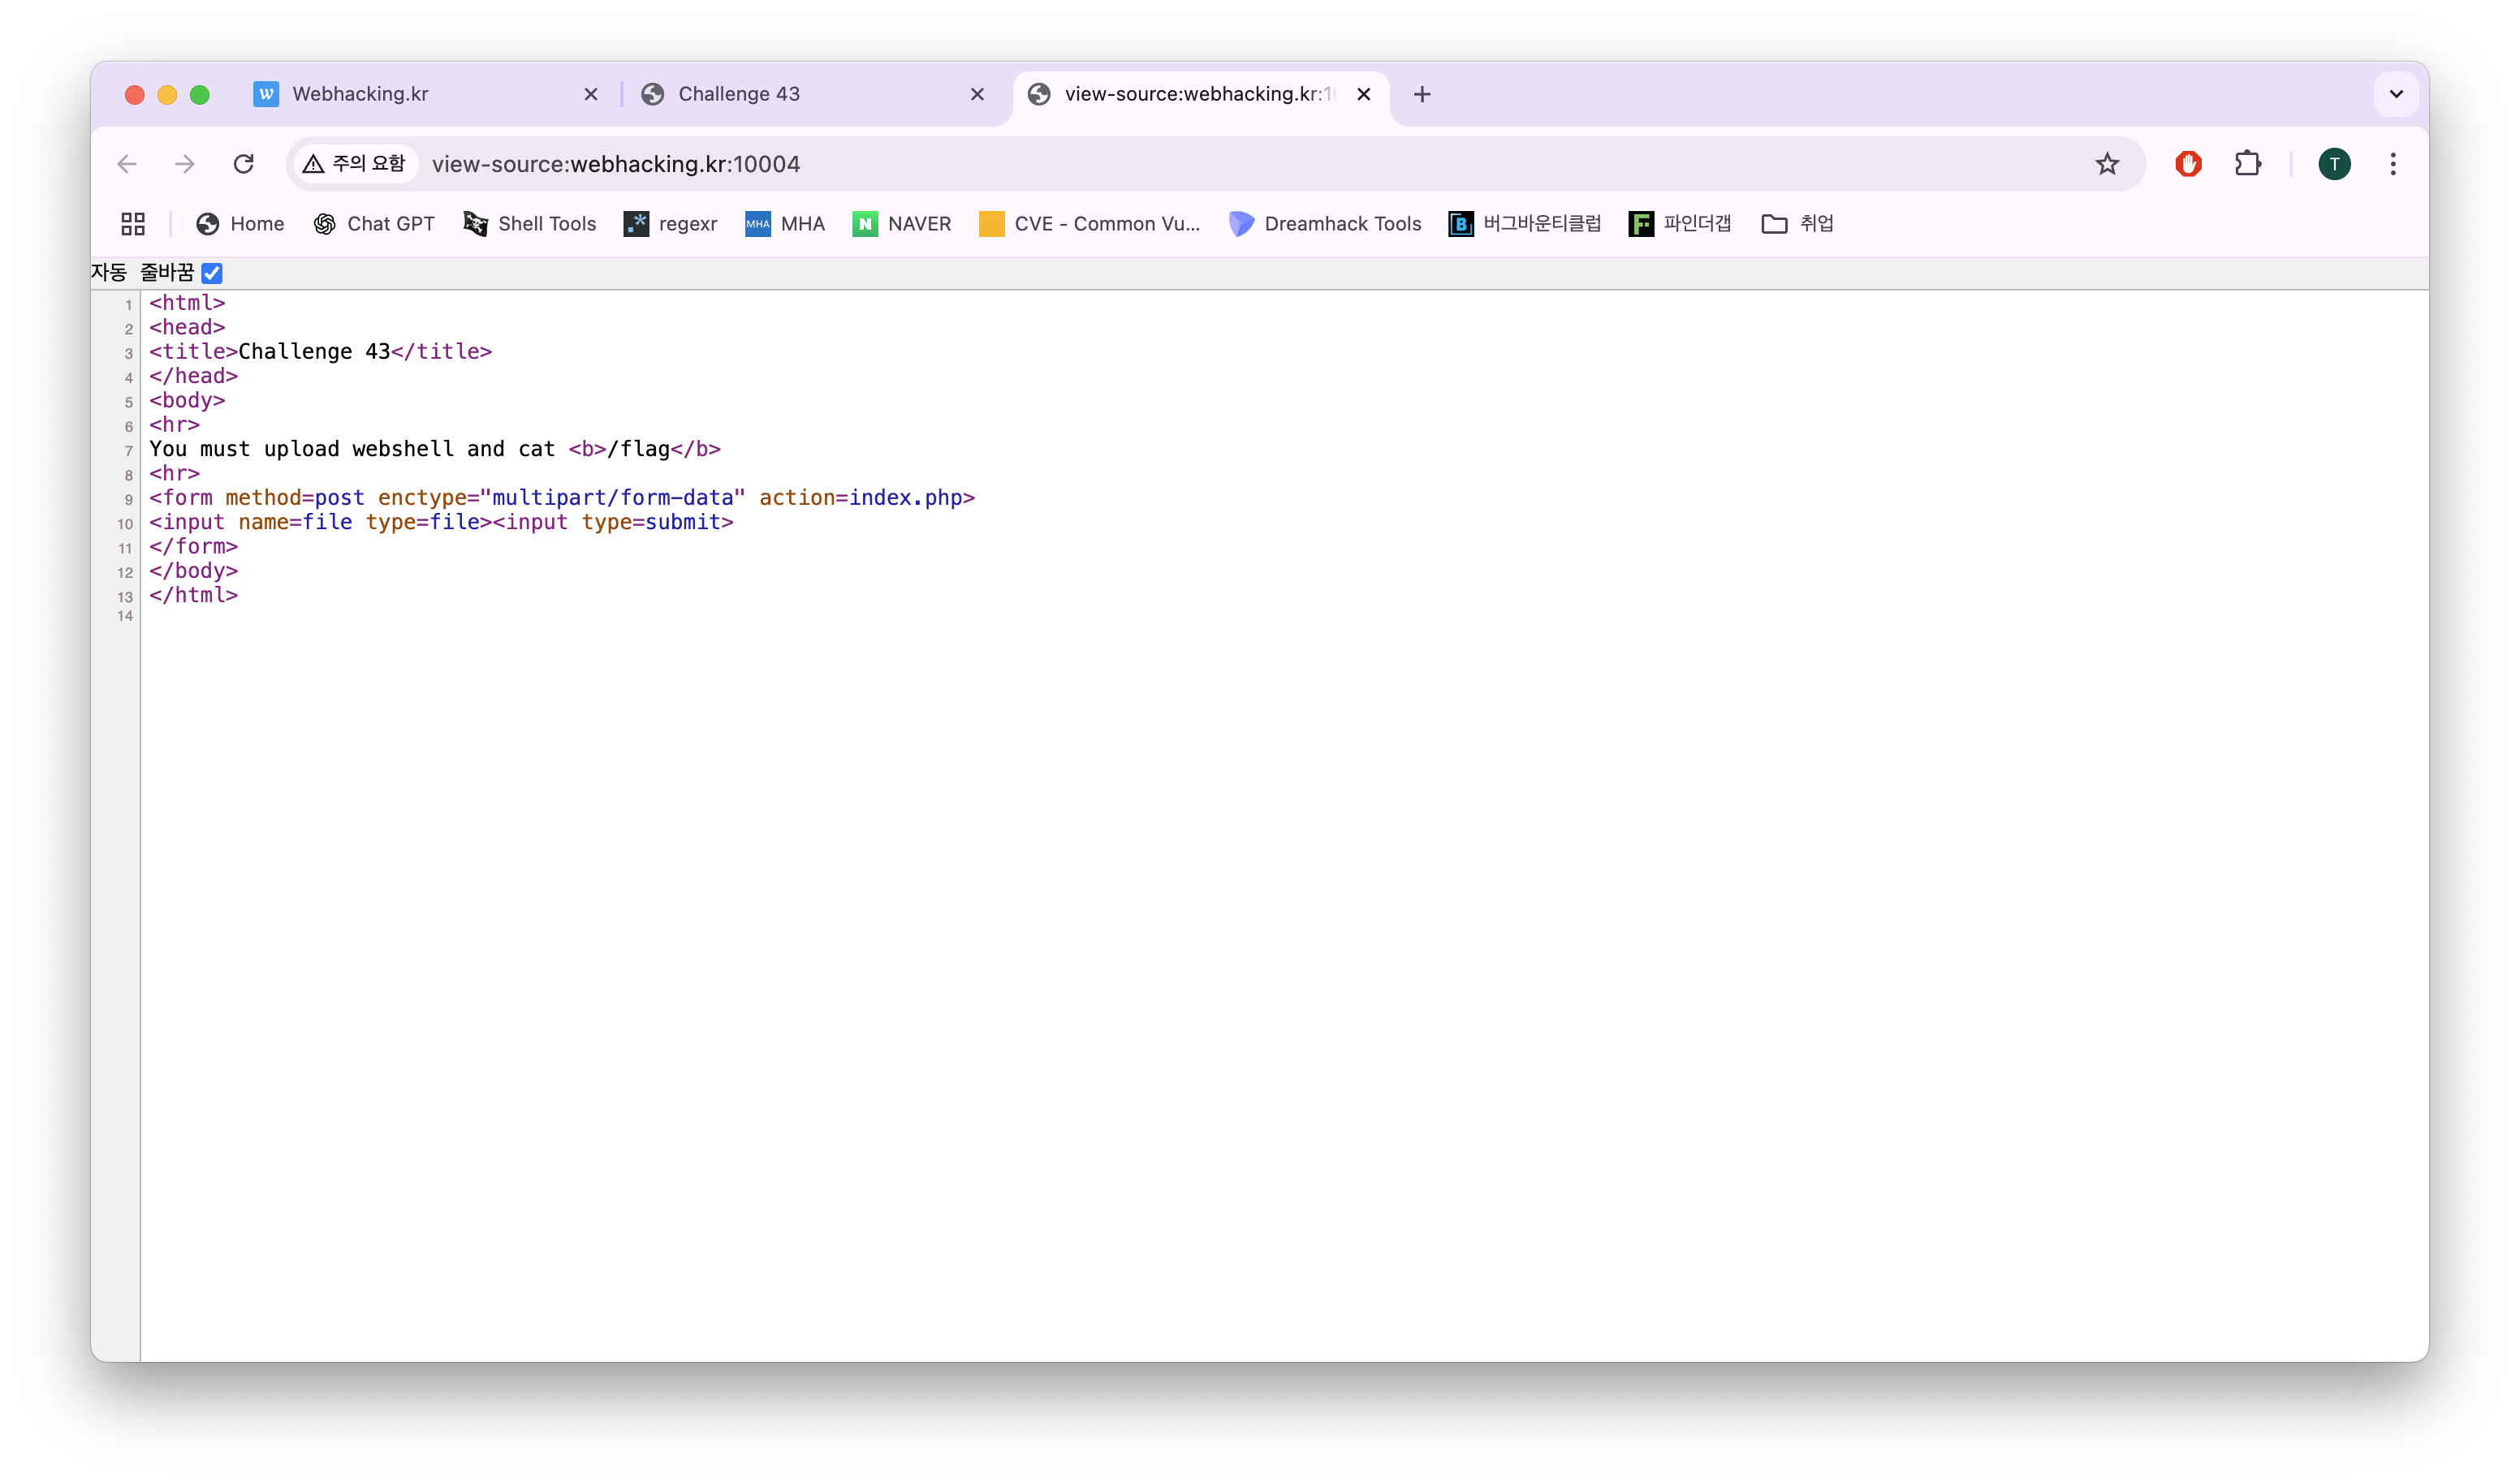Screen dimensions: 2520x1482
Task: Open Chrome three-dot menu
Action: pos(2392,164)
